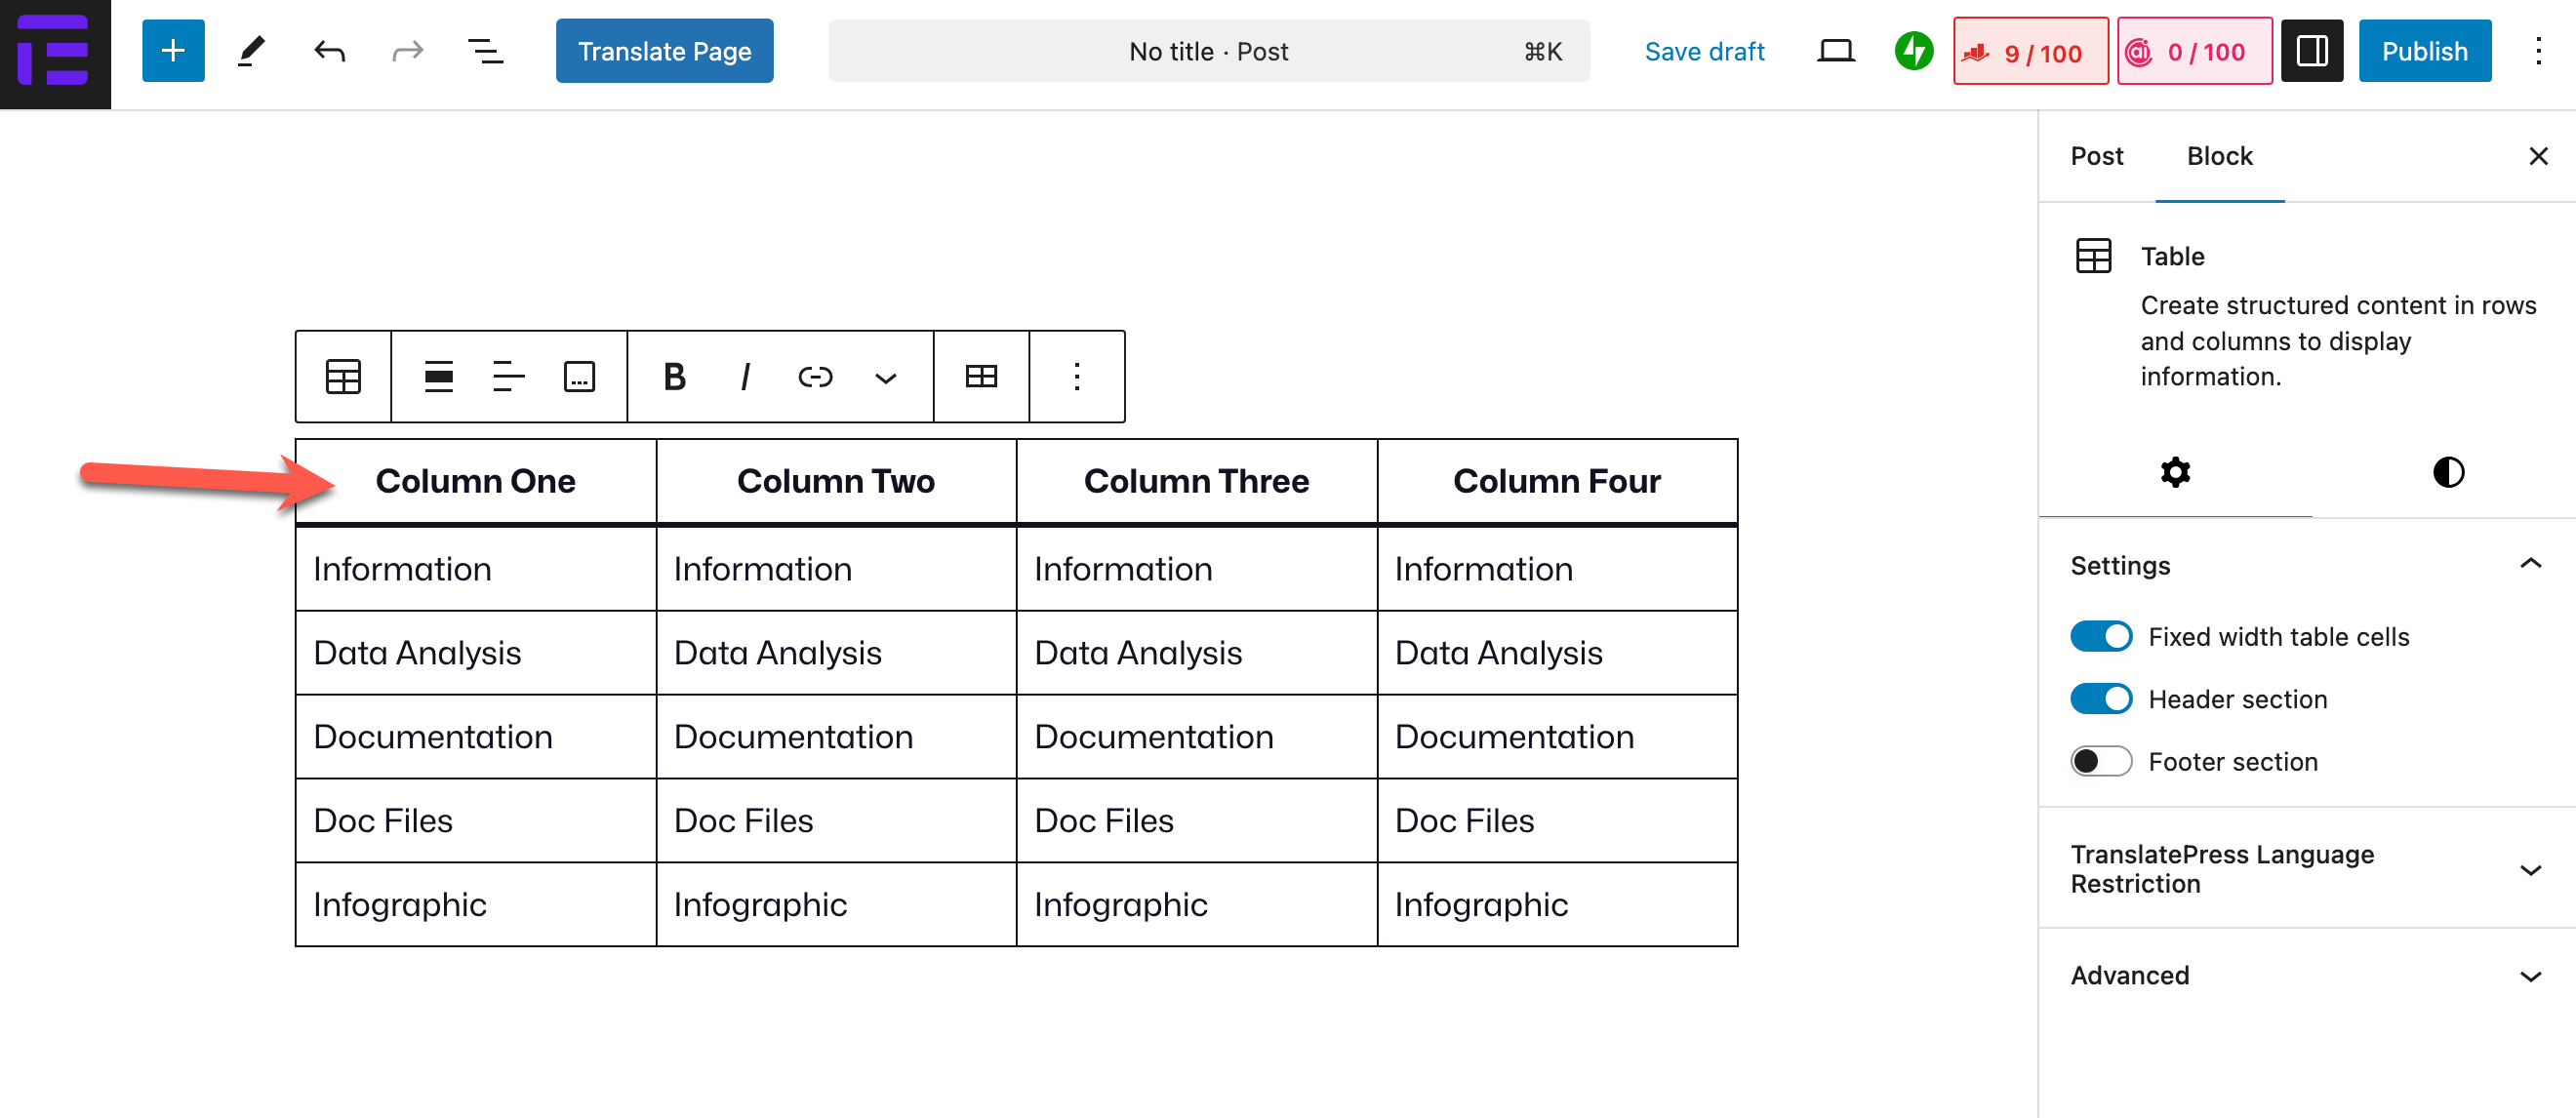
Task: Open block Options three-dot menu in toolbar
Action: point(1077,376)
